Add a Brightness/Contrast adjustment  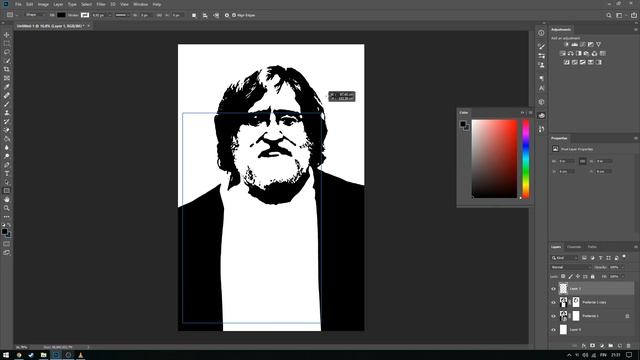567,44
